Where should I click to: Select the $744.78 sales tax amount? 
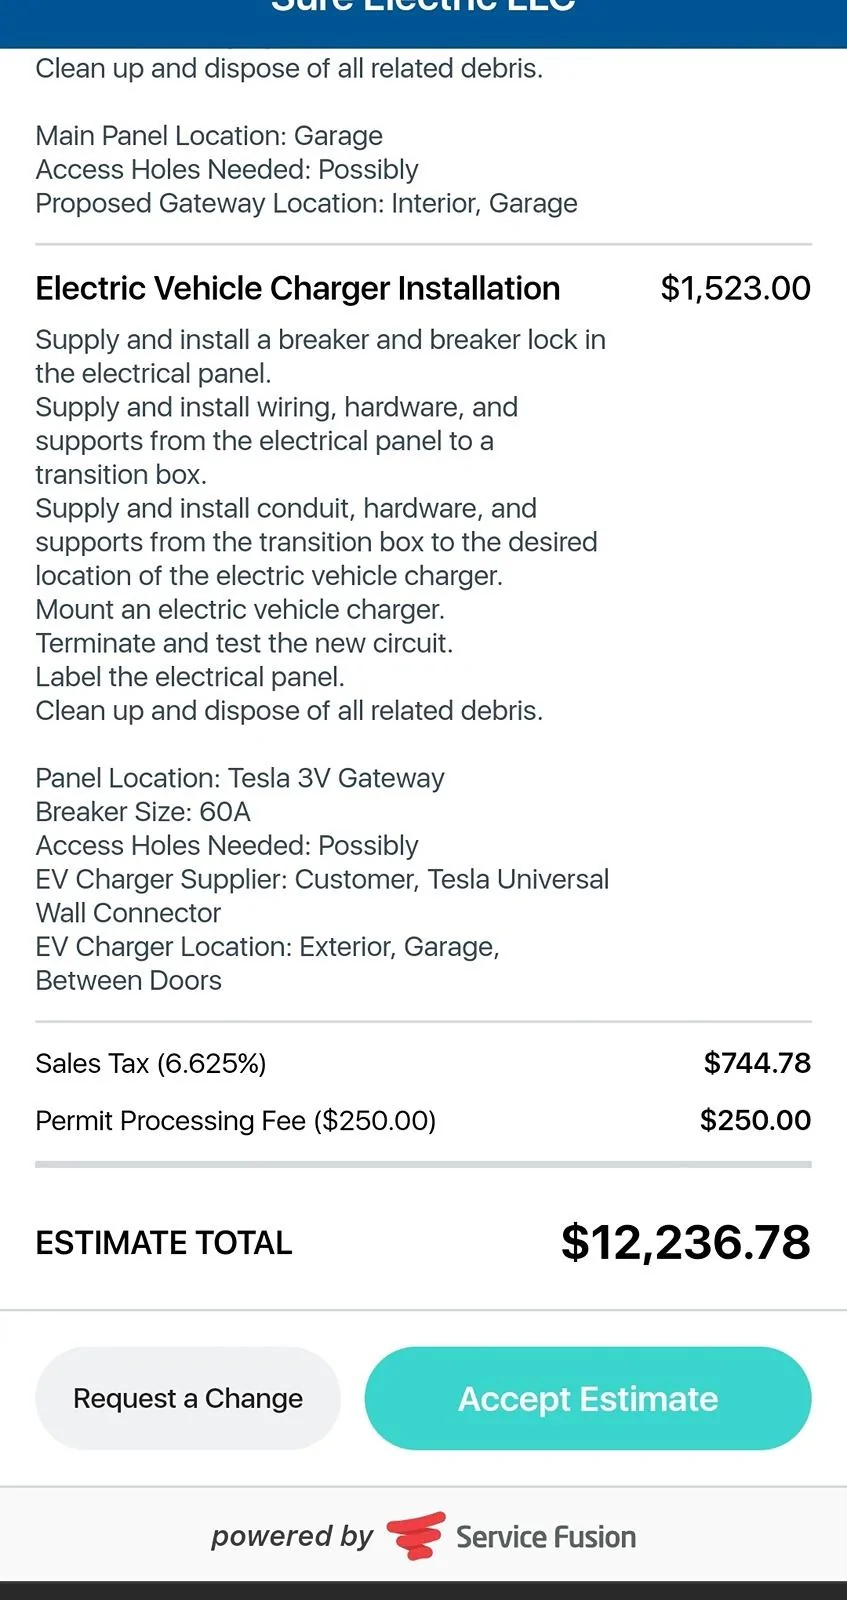[x=757, y=1063]
